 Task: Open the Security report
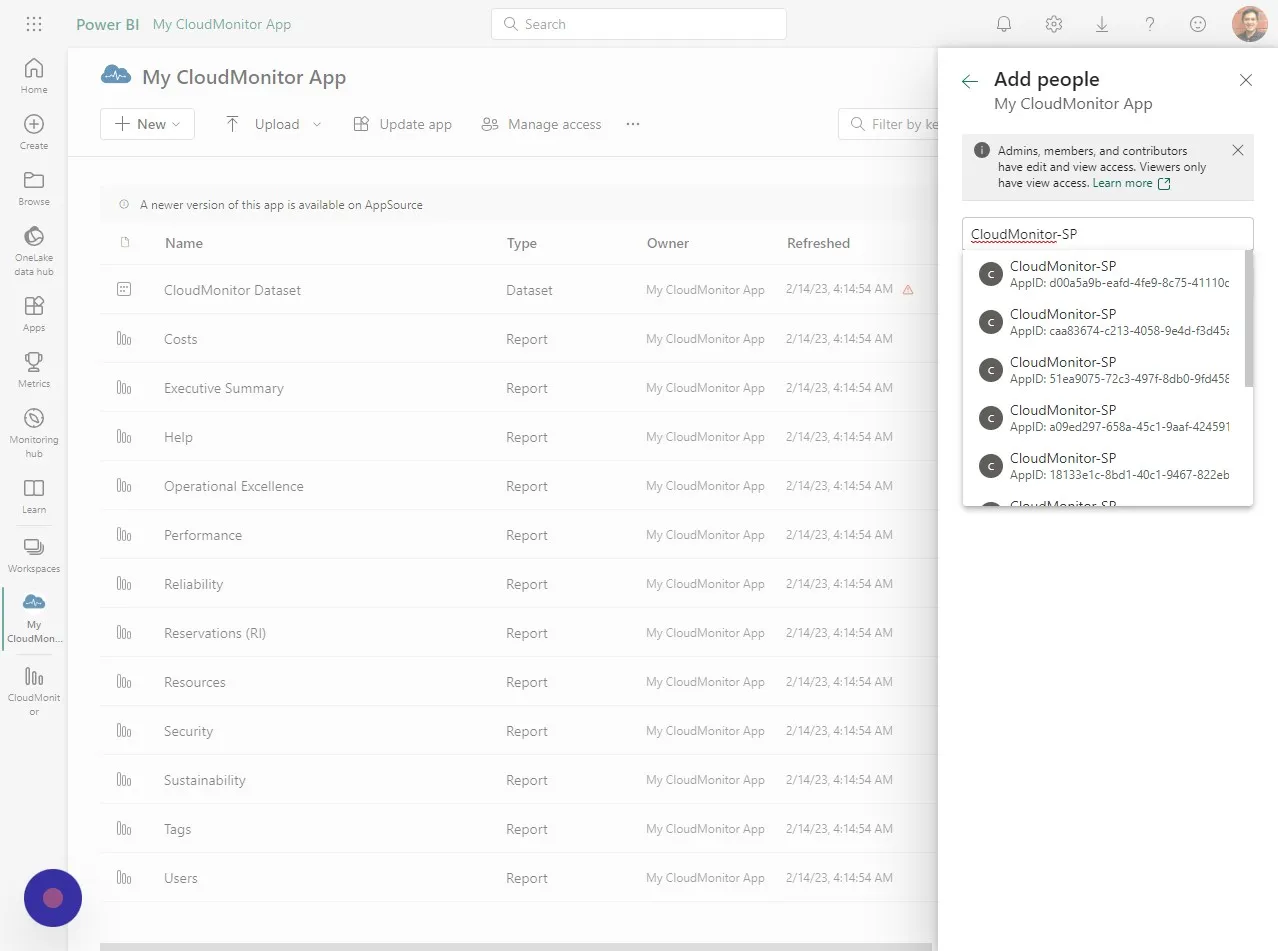point(189,731)
